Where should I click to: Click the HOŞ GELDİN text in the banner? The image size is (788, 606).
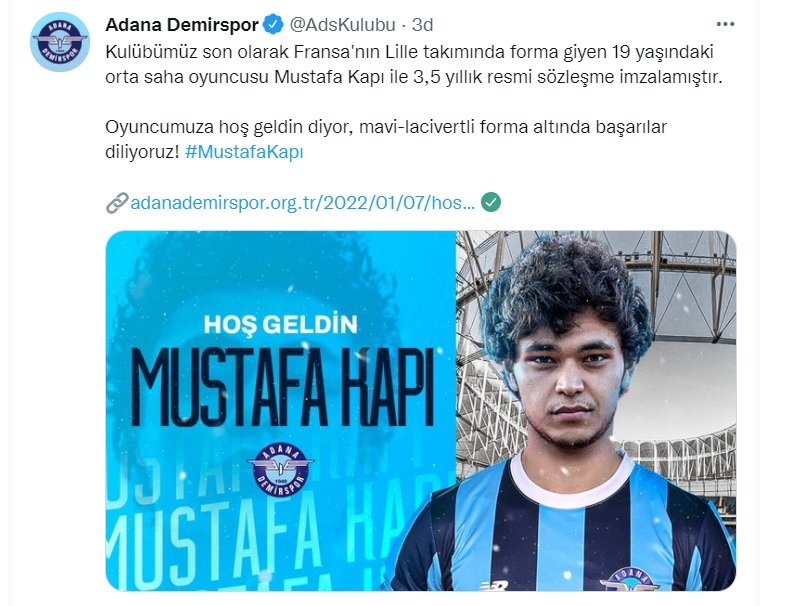coord(280,325)
